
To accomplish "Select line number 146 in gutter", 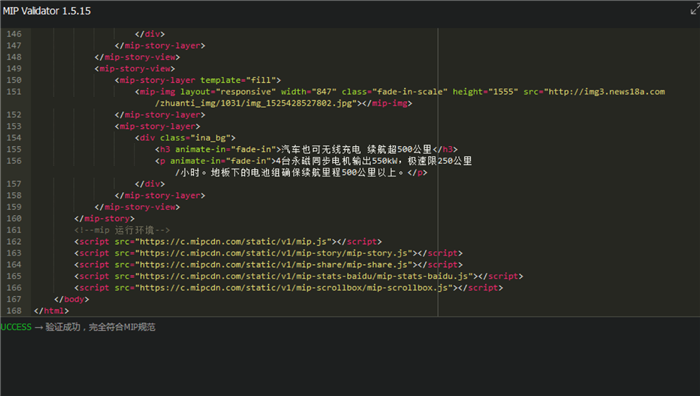I will coord(14,34).
